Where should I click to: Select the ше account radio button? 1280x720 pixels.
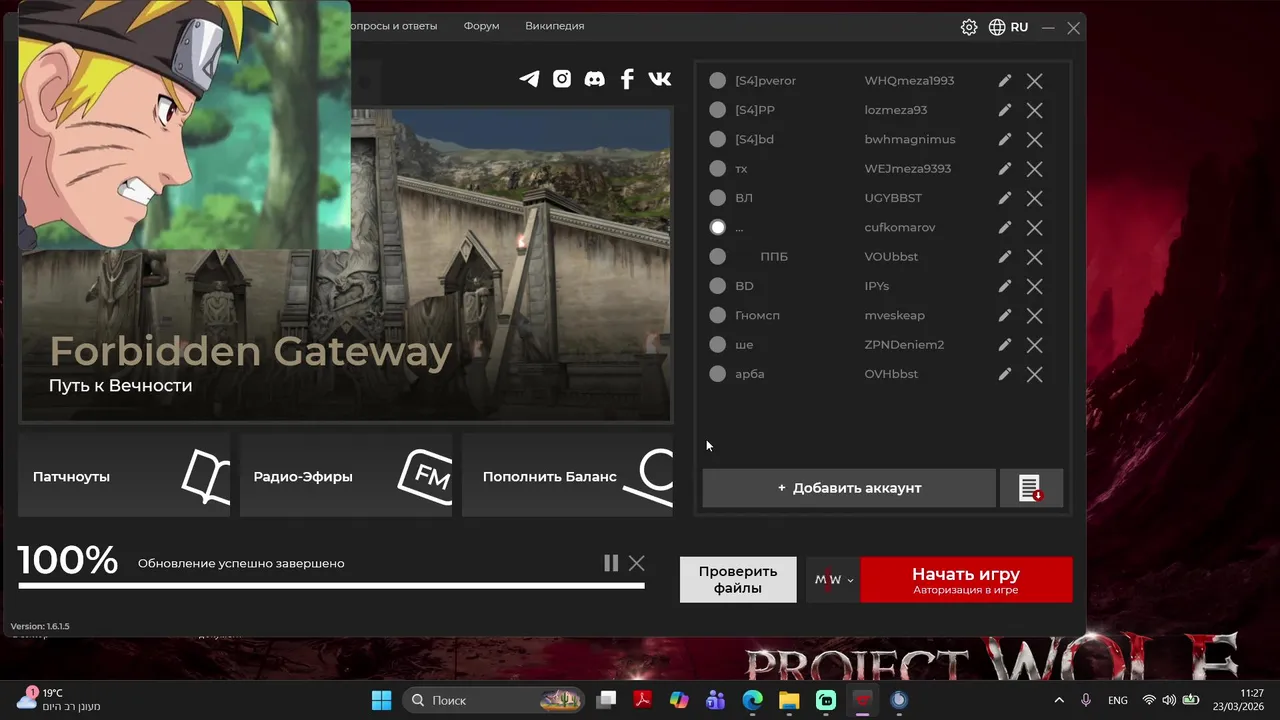point(717,345)
